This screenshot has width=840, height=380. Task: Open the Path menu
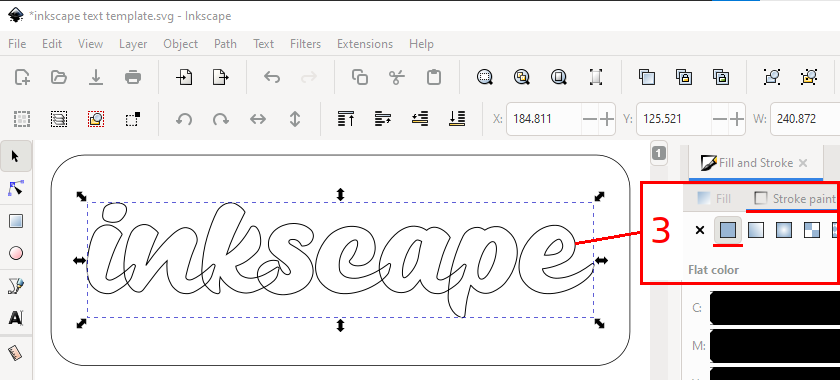225,44
